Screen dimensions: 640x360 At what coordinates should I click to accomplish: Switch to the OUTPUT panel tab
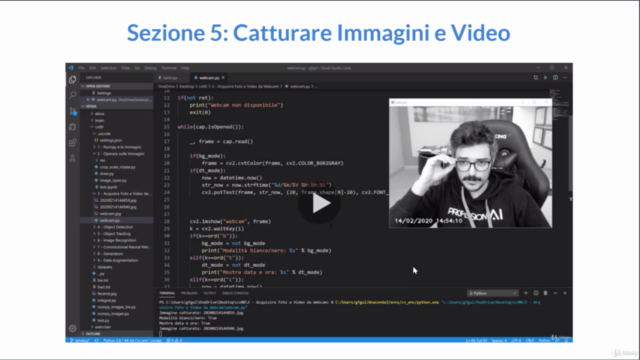click(210, 293)
